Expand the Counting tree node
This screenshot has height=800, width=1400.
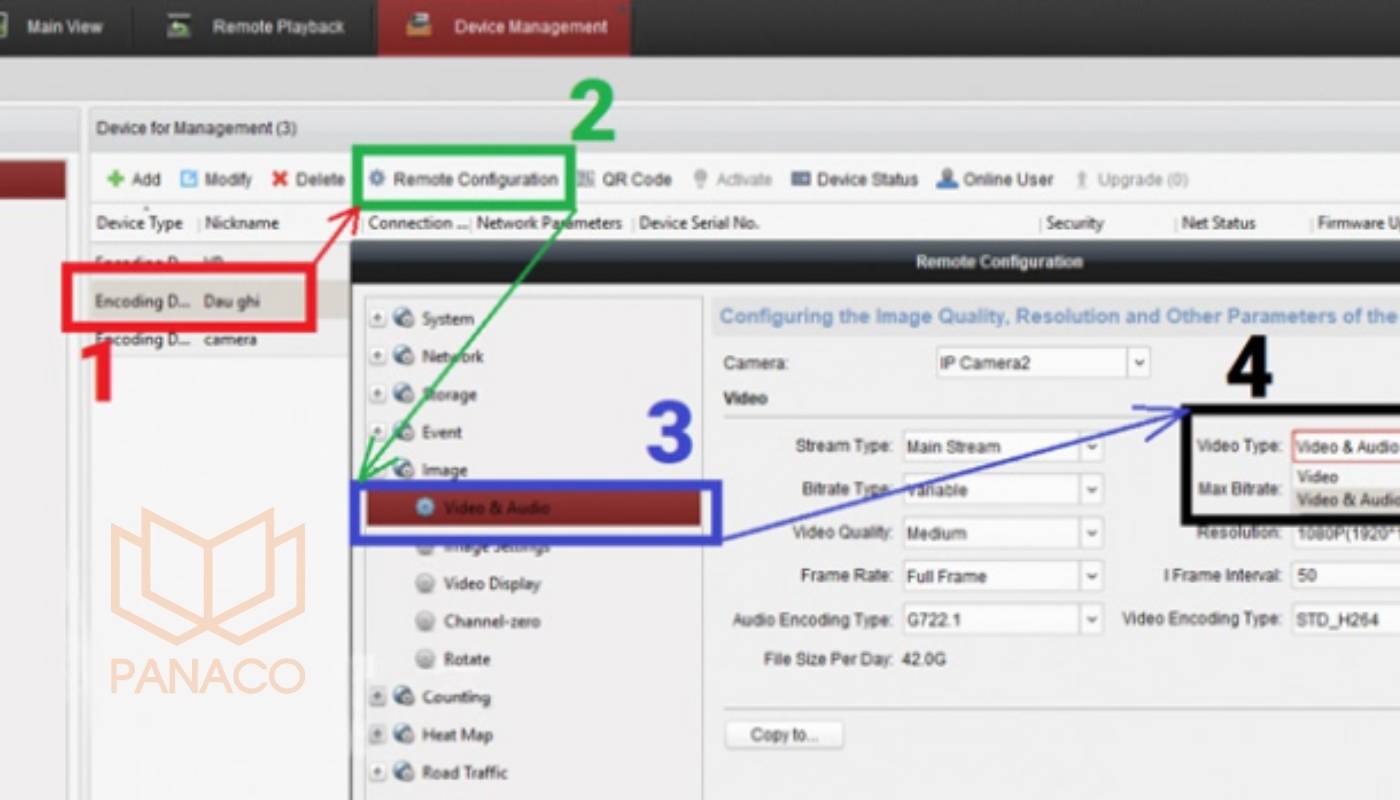(378, 697)
